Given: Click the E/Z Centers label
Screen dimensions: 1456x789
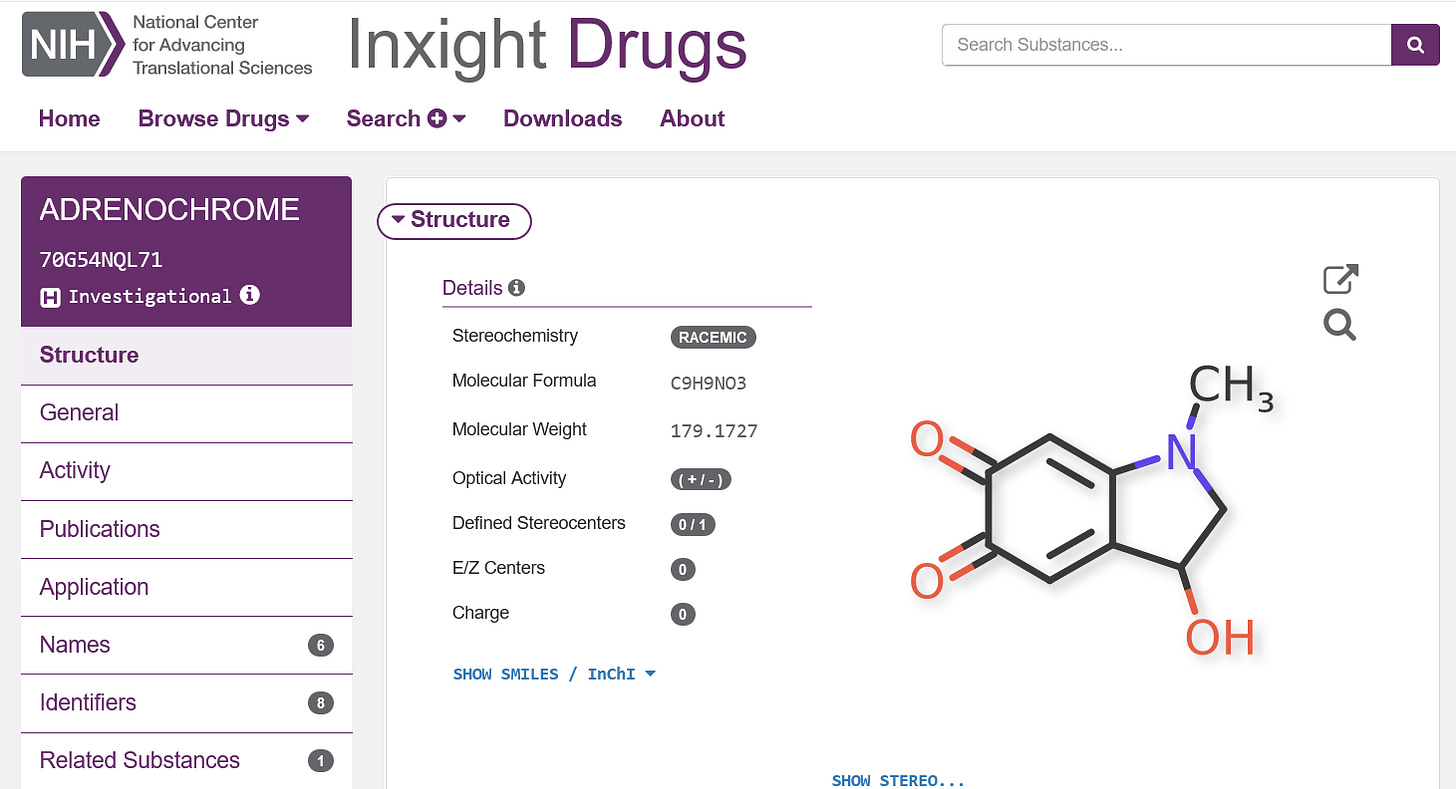Looking at the screenshot, I should pos(499,568).
